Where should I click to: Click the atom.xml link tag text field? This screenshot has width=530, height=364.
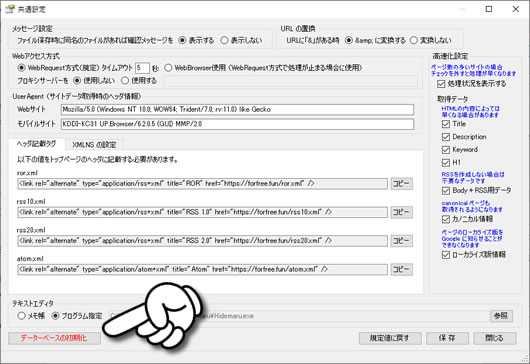(x=202, y=269)
